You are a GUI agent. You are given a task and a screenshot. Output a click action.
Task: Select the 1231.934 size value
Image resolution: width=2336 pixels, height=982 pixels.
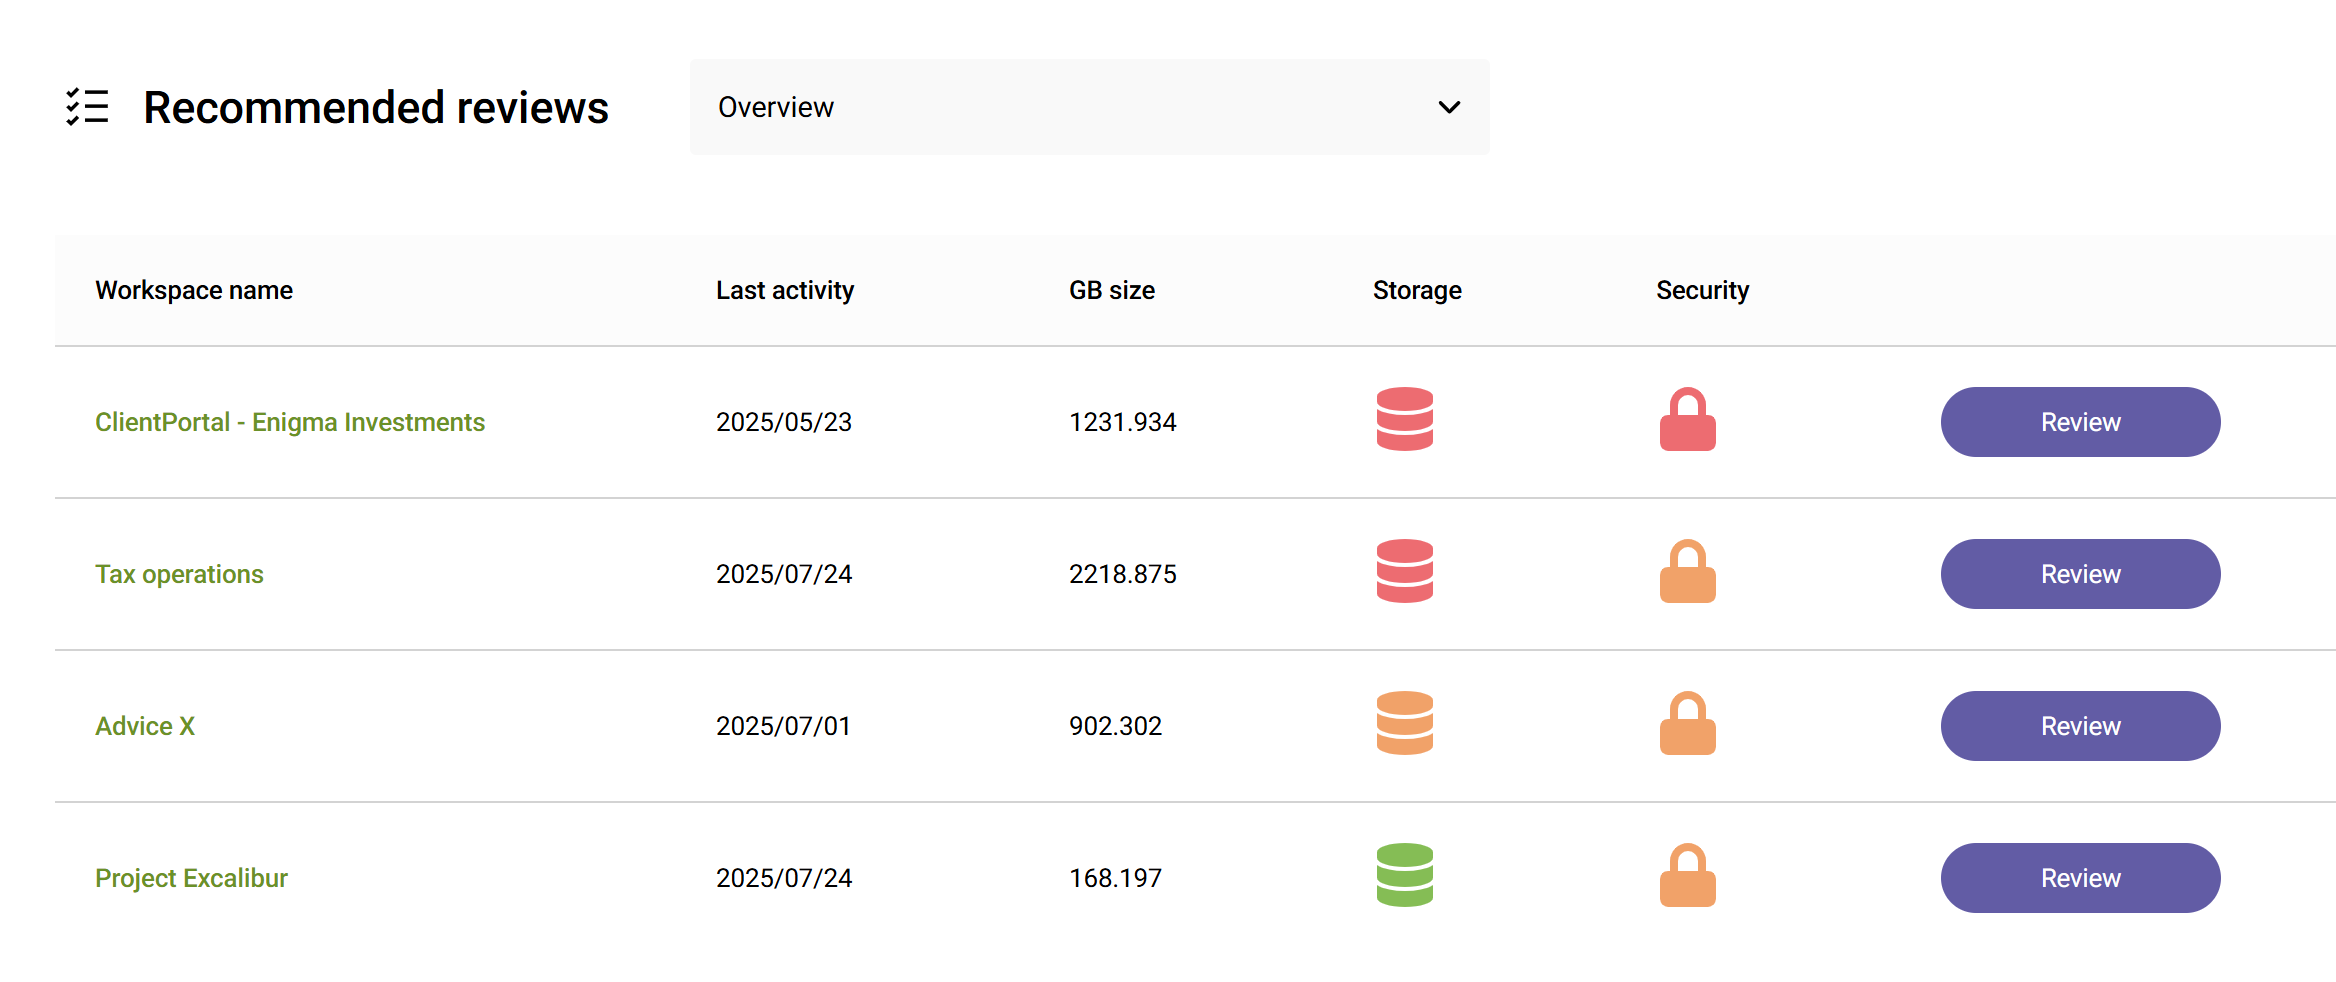(x=1123, y=422)
